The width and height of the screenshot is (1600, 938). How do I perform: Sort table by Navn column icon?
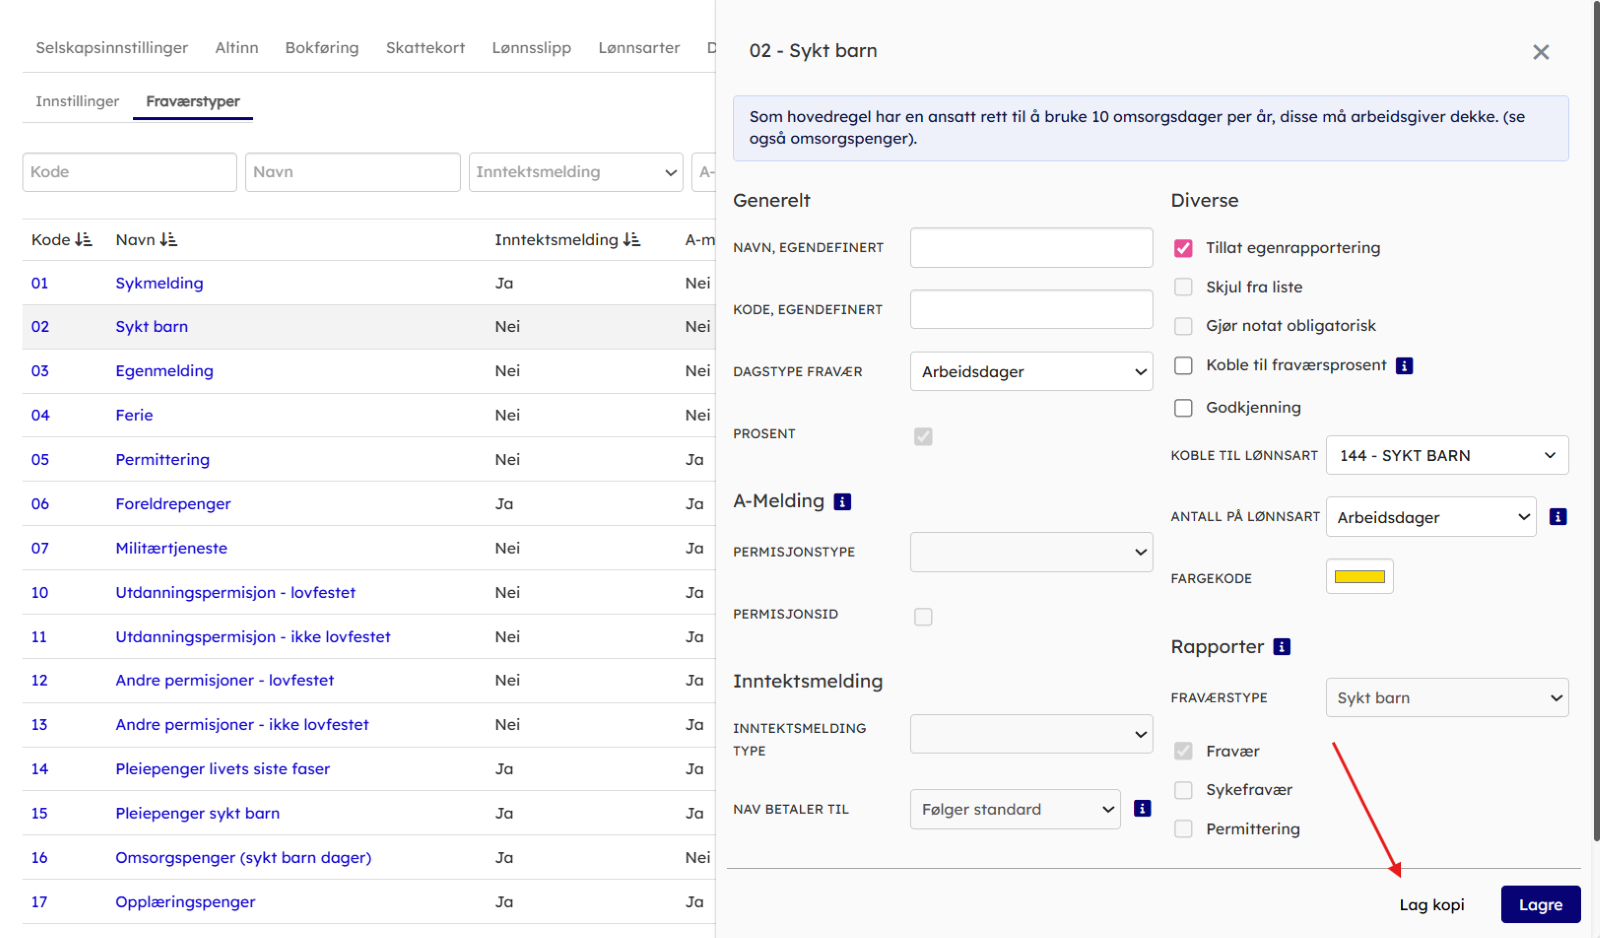[x=168, y=240]
